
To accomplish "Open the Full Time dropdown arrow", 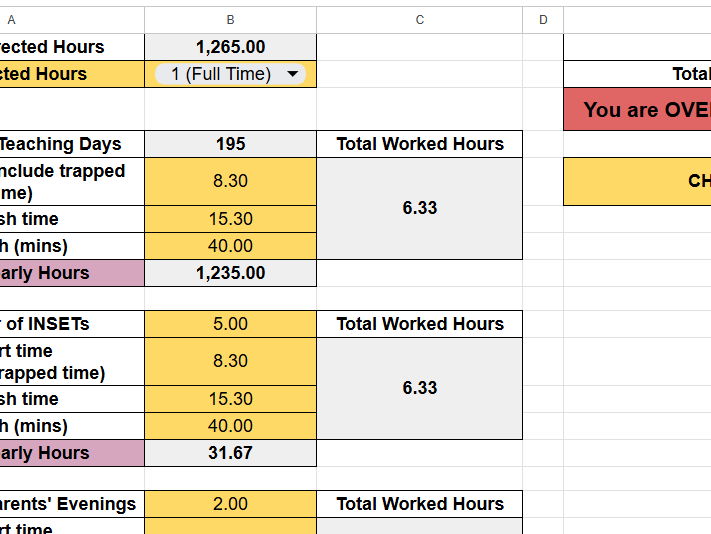I will click(293, 74).
